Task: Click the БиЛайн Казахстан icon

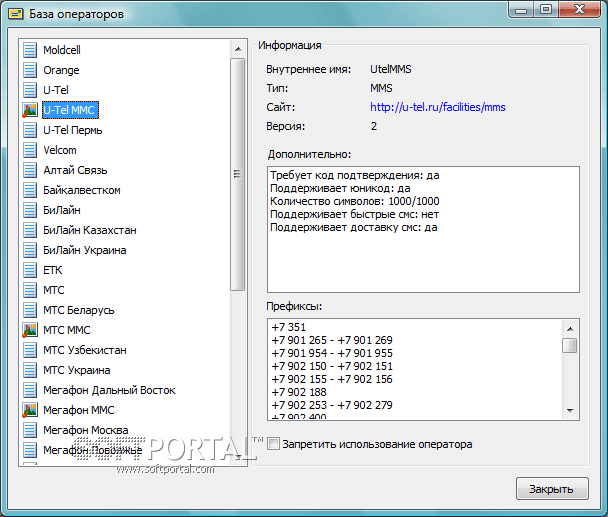Action: point(30,230)
